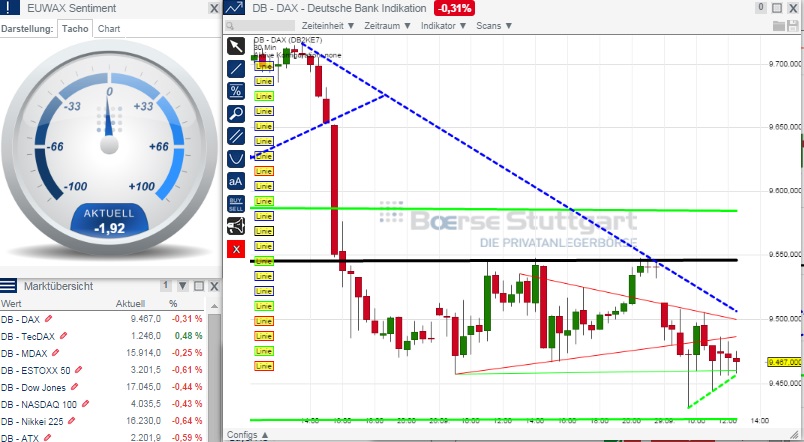Click the Marktübersicht scrollbar up arrow
The height and width of the screenshot is (442, 804).
(214, 306)
